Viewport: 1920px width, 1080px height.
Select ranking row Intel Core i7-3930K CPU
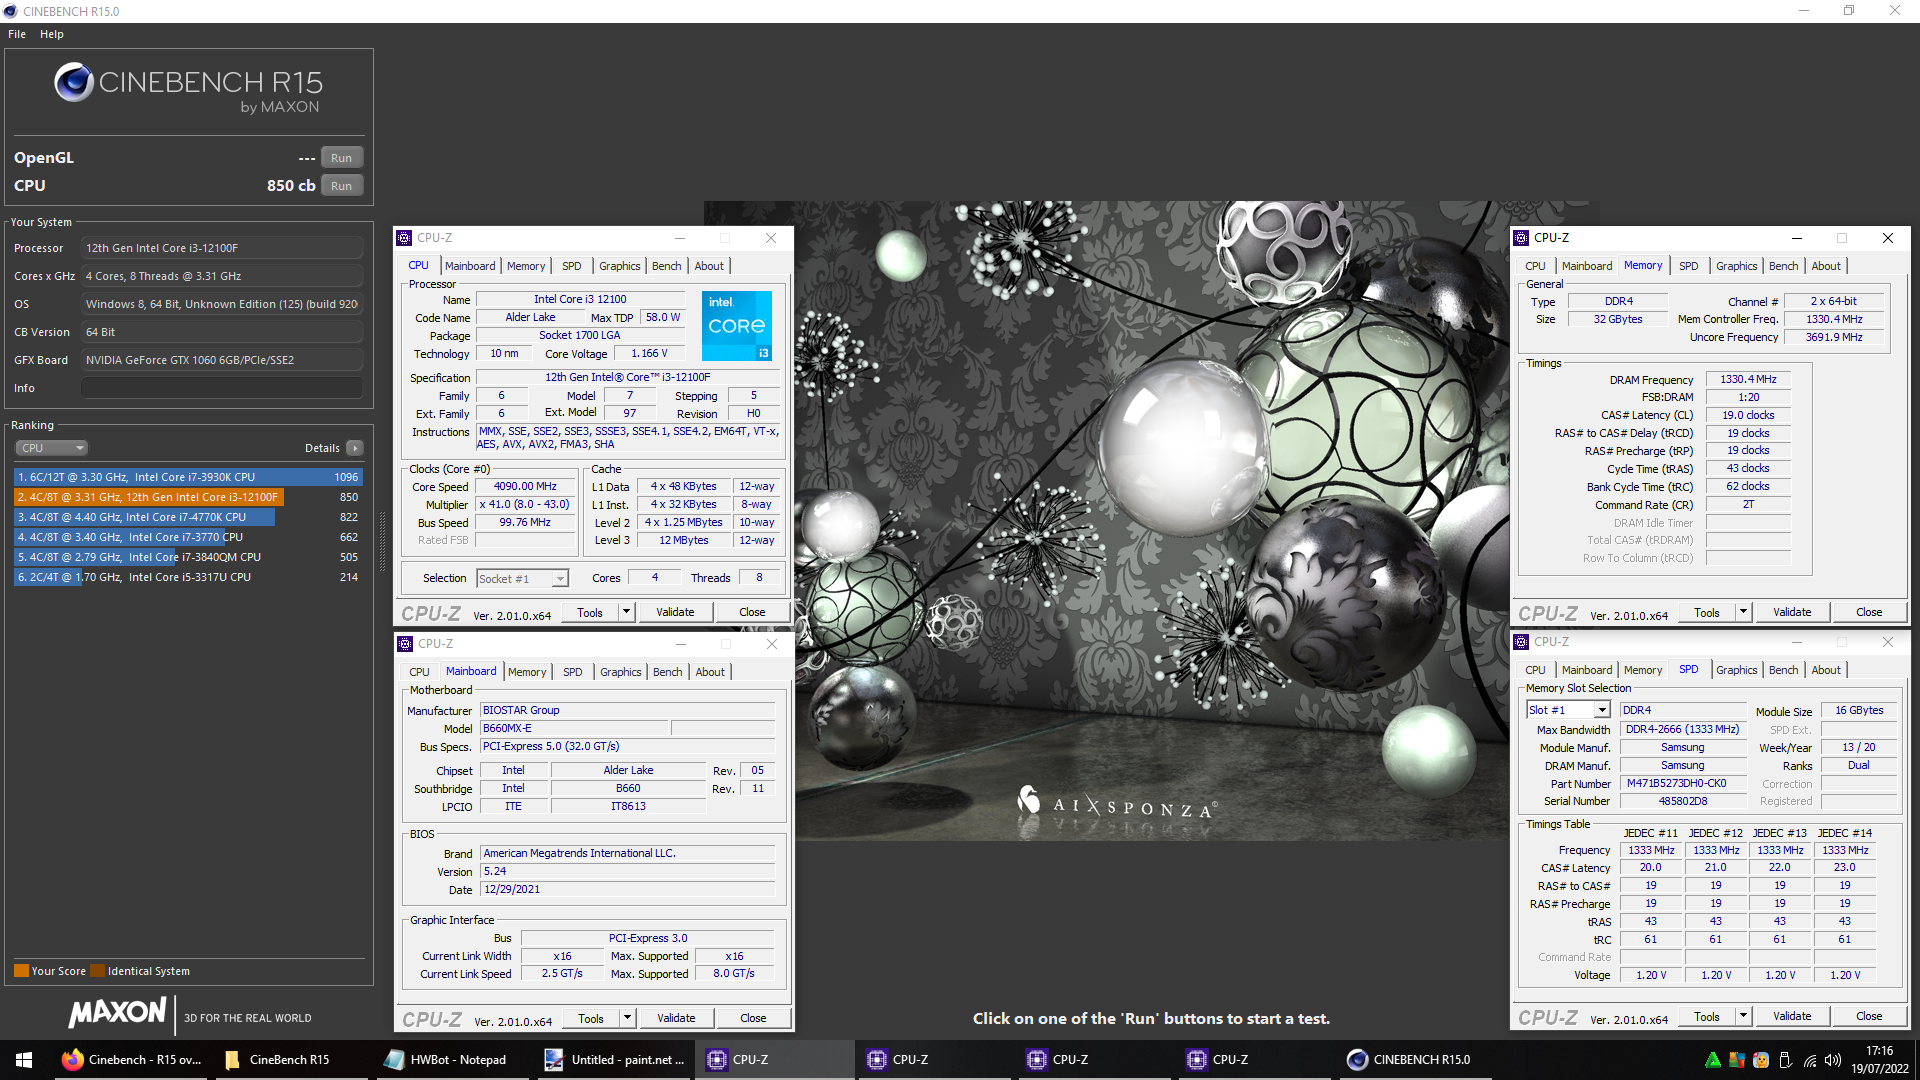click(x=188, y=477)
